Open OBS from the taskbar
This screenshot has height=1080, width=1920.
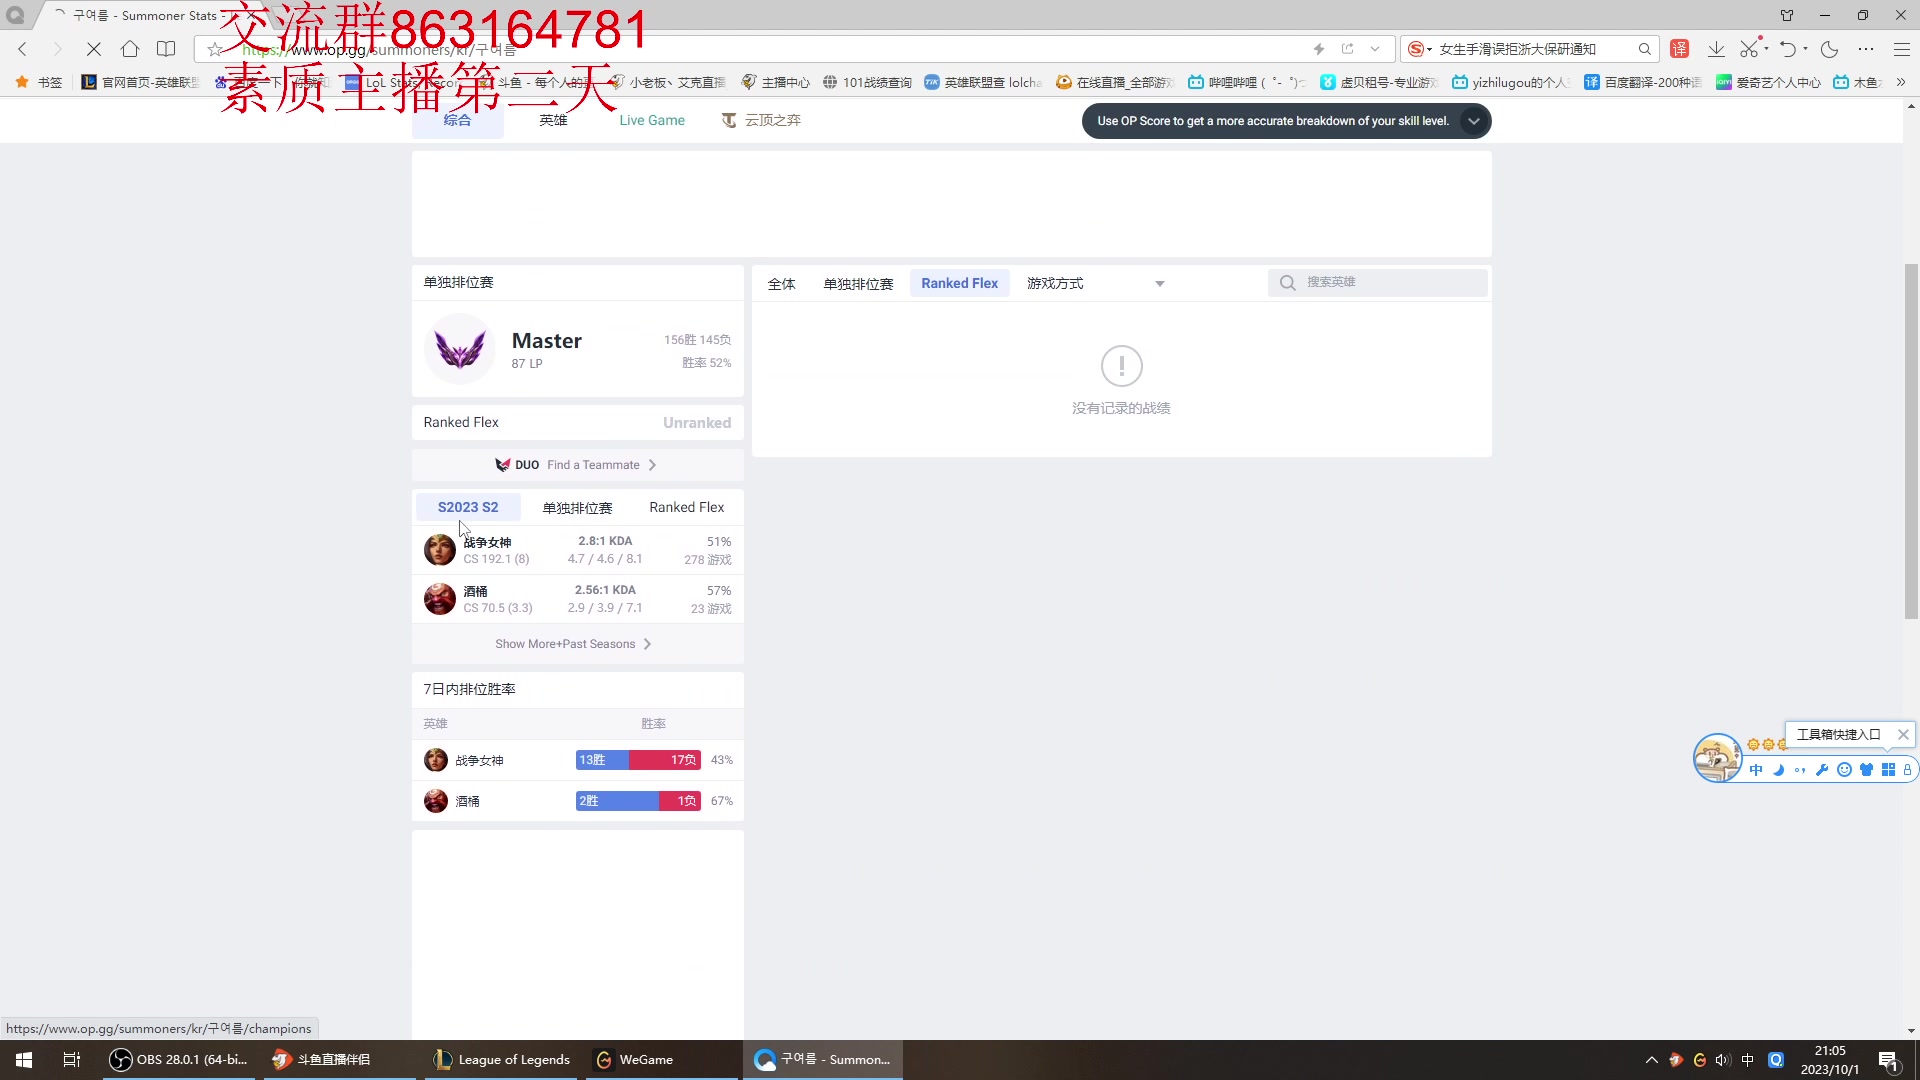coord(180,1060)
